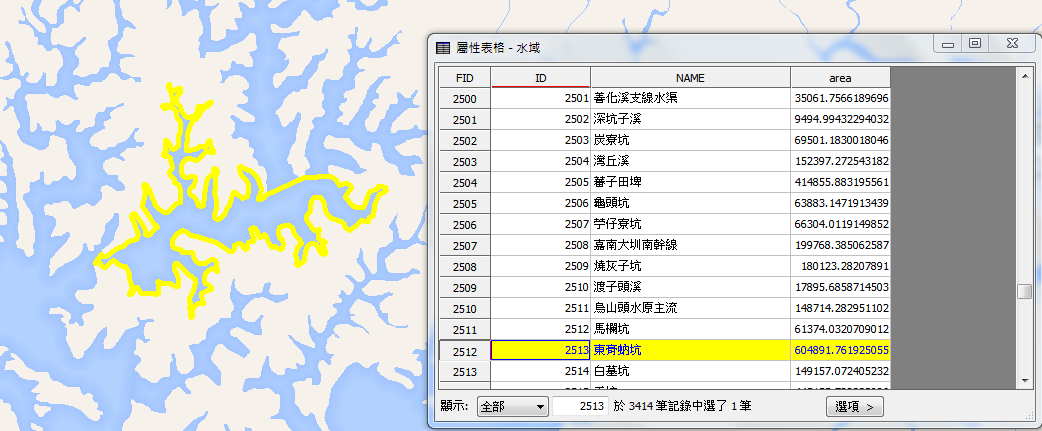Select the 白基坑 name cell
This screenshot has width=1042, height=431.
pos(690,371)
